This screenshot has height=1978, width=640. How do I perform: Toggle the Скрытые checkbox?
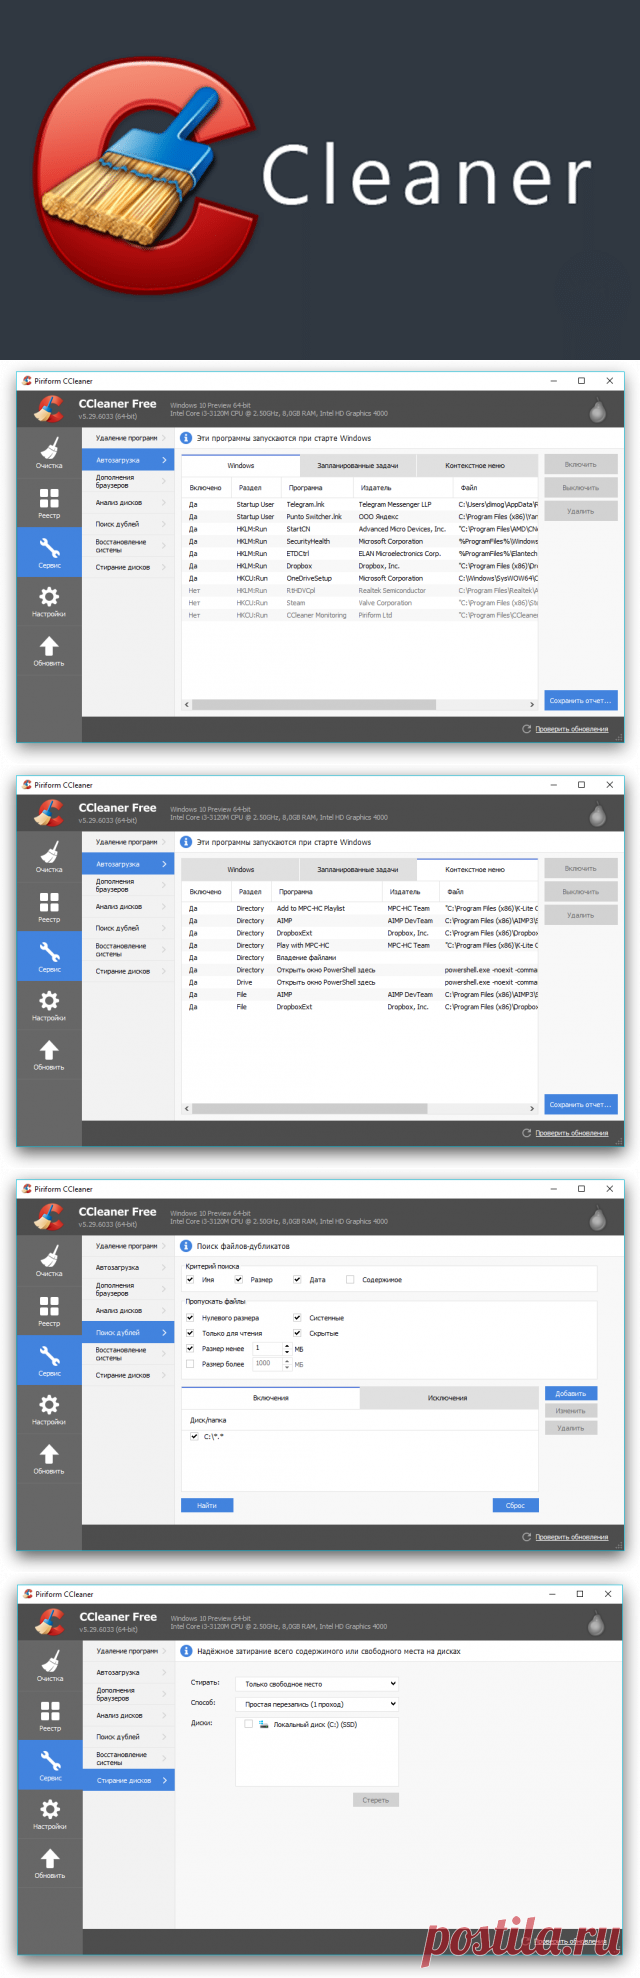point(297,1333)
